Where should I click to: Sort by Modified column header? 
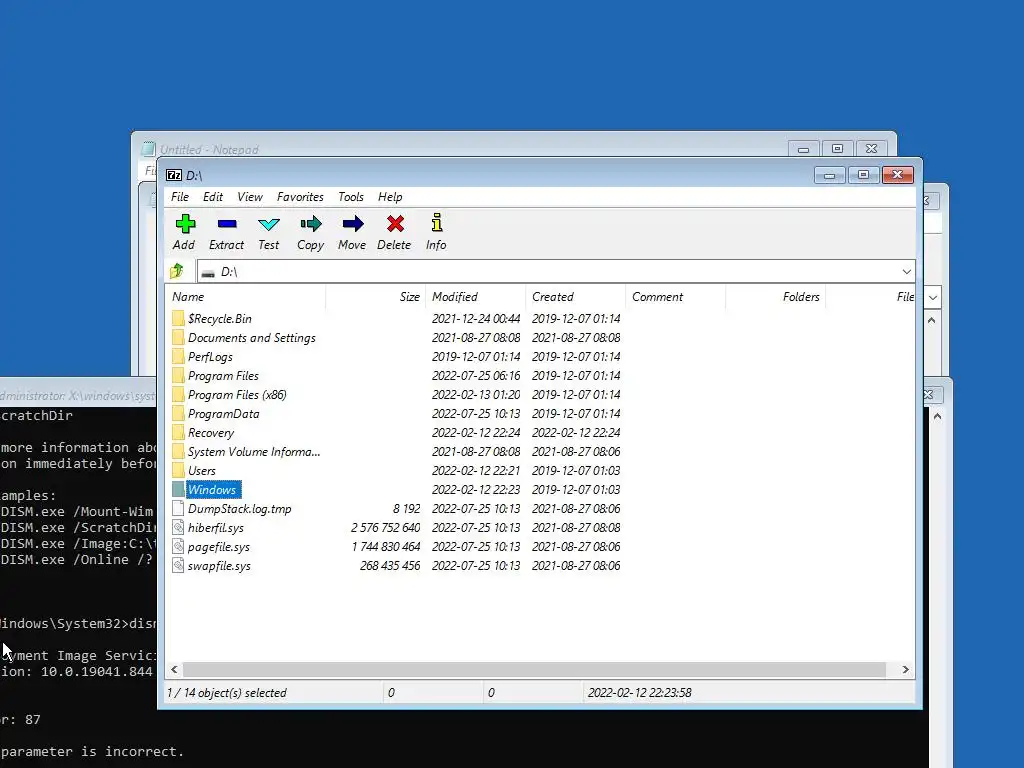coord(475,296)
